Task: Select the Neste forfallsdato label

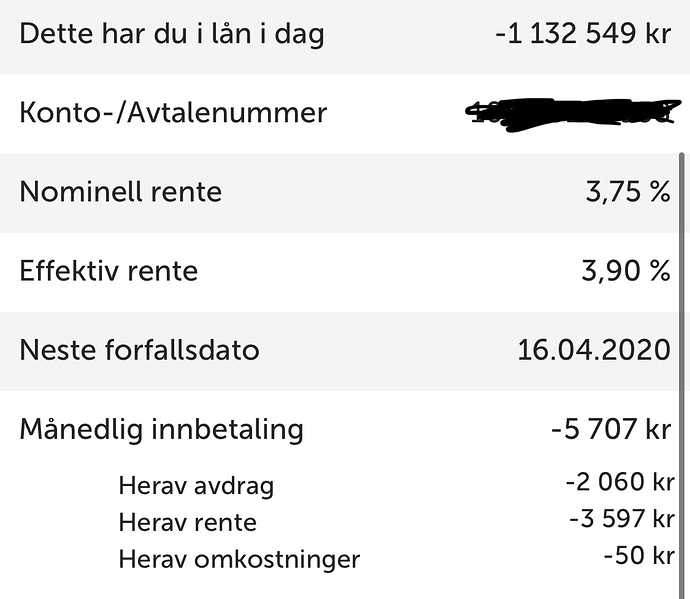Action: [x=139, y=350]
